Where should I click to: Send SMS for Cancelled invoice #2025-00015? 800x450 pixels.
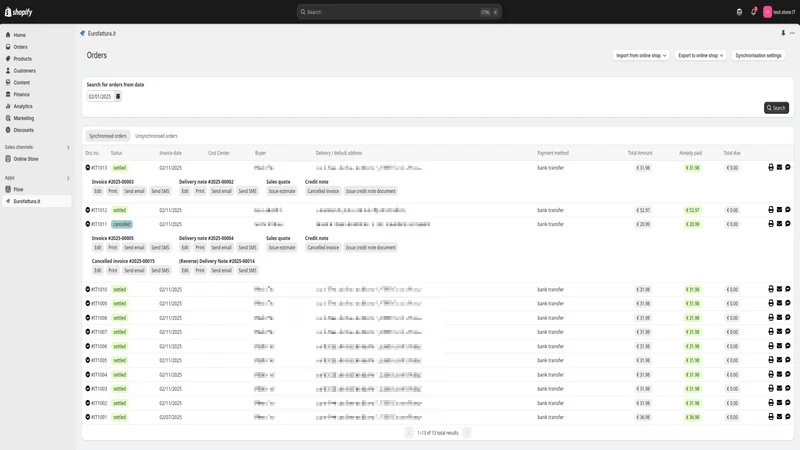[x=160, y=271]
